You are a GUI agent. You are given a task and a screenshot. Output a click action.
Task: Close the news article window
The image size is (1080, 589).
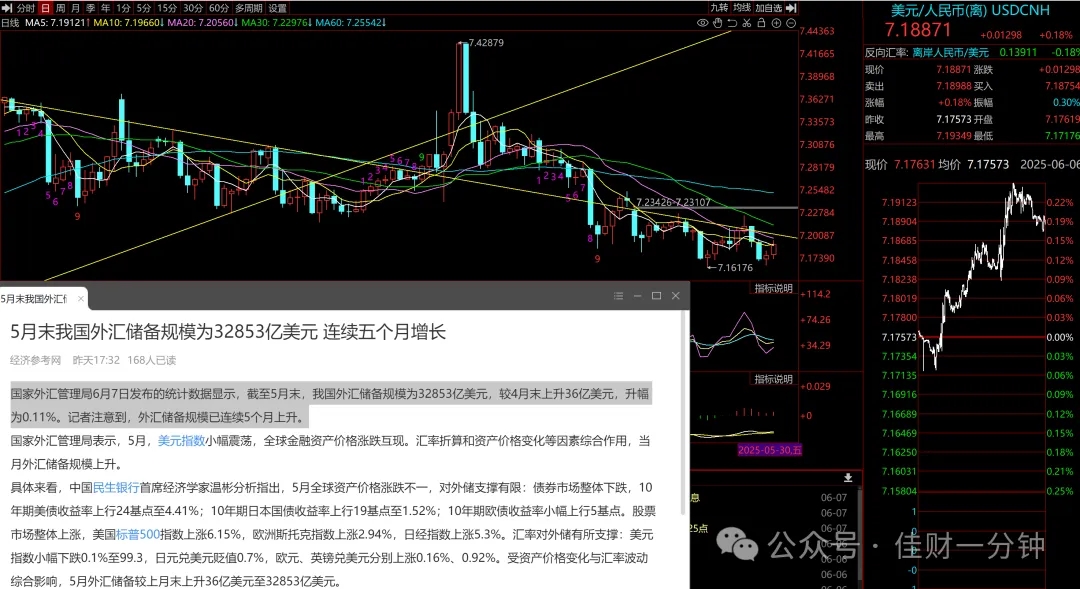[676, 296]
